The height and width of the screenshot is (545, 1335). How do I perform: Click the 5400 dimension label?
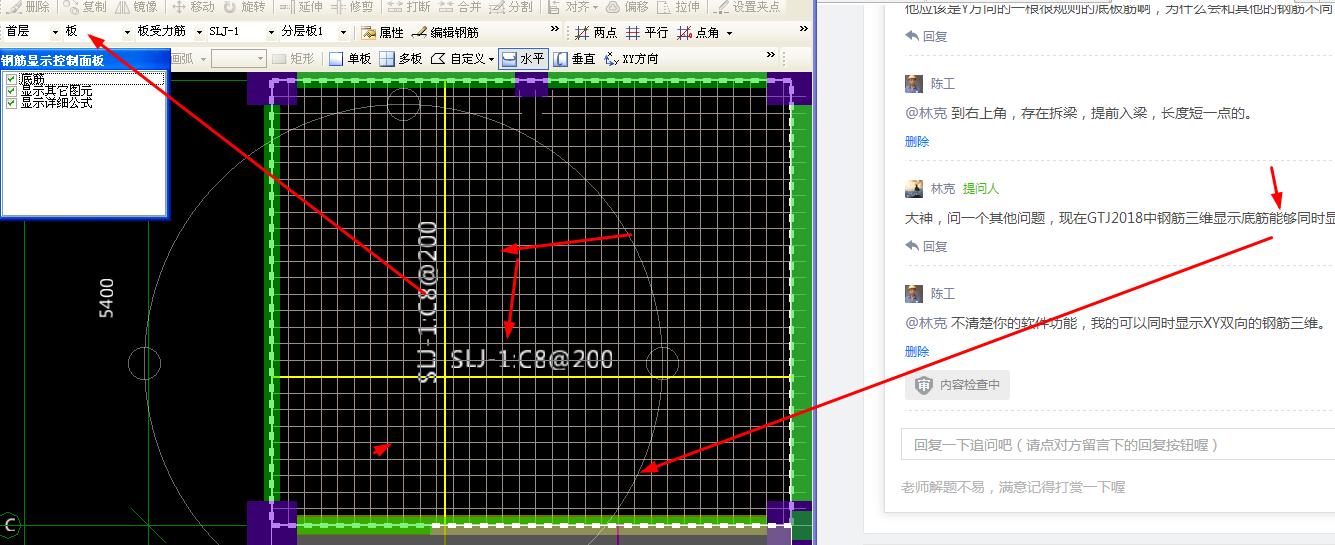point(107,297)
